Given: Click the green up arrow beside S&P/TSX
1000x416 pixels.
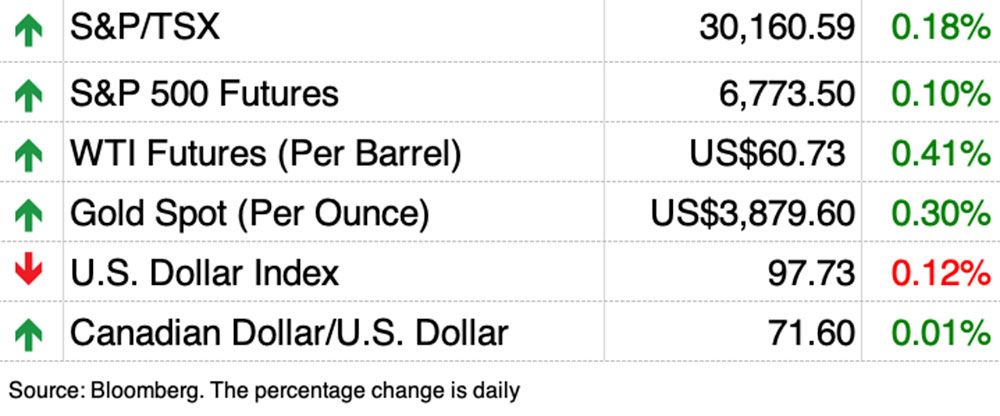Looking at the screenshot, I should point(29,31).
